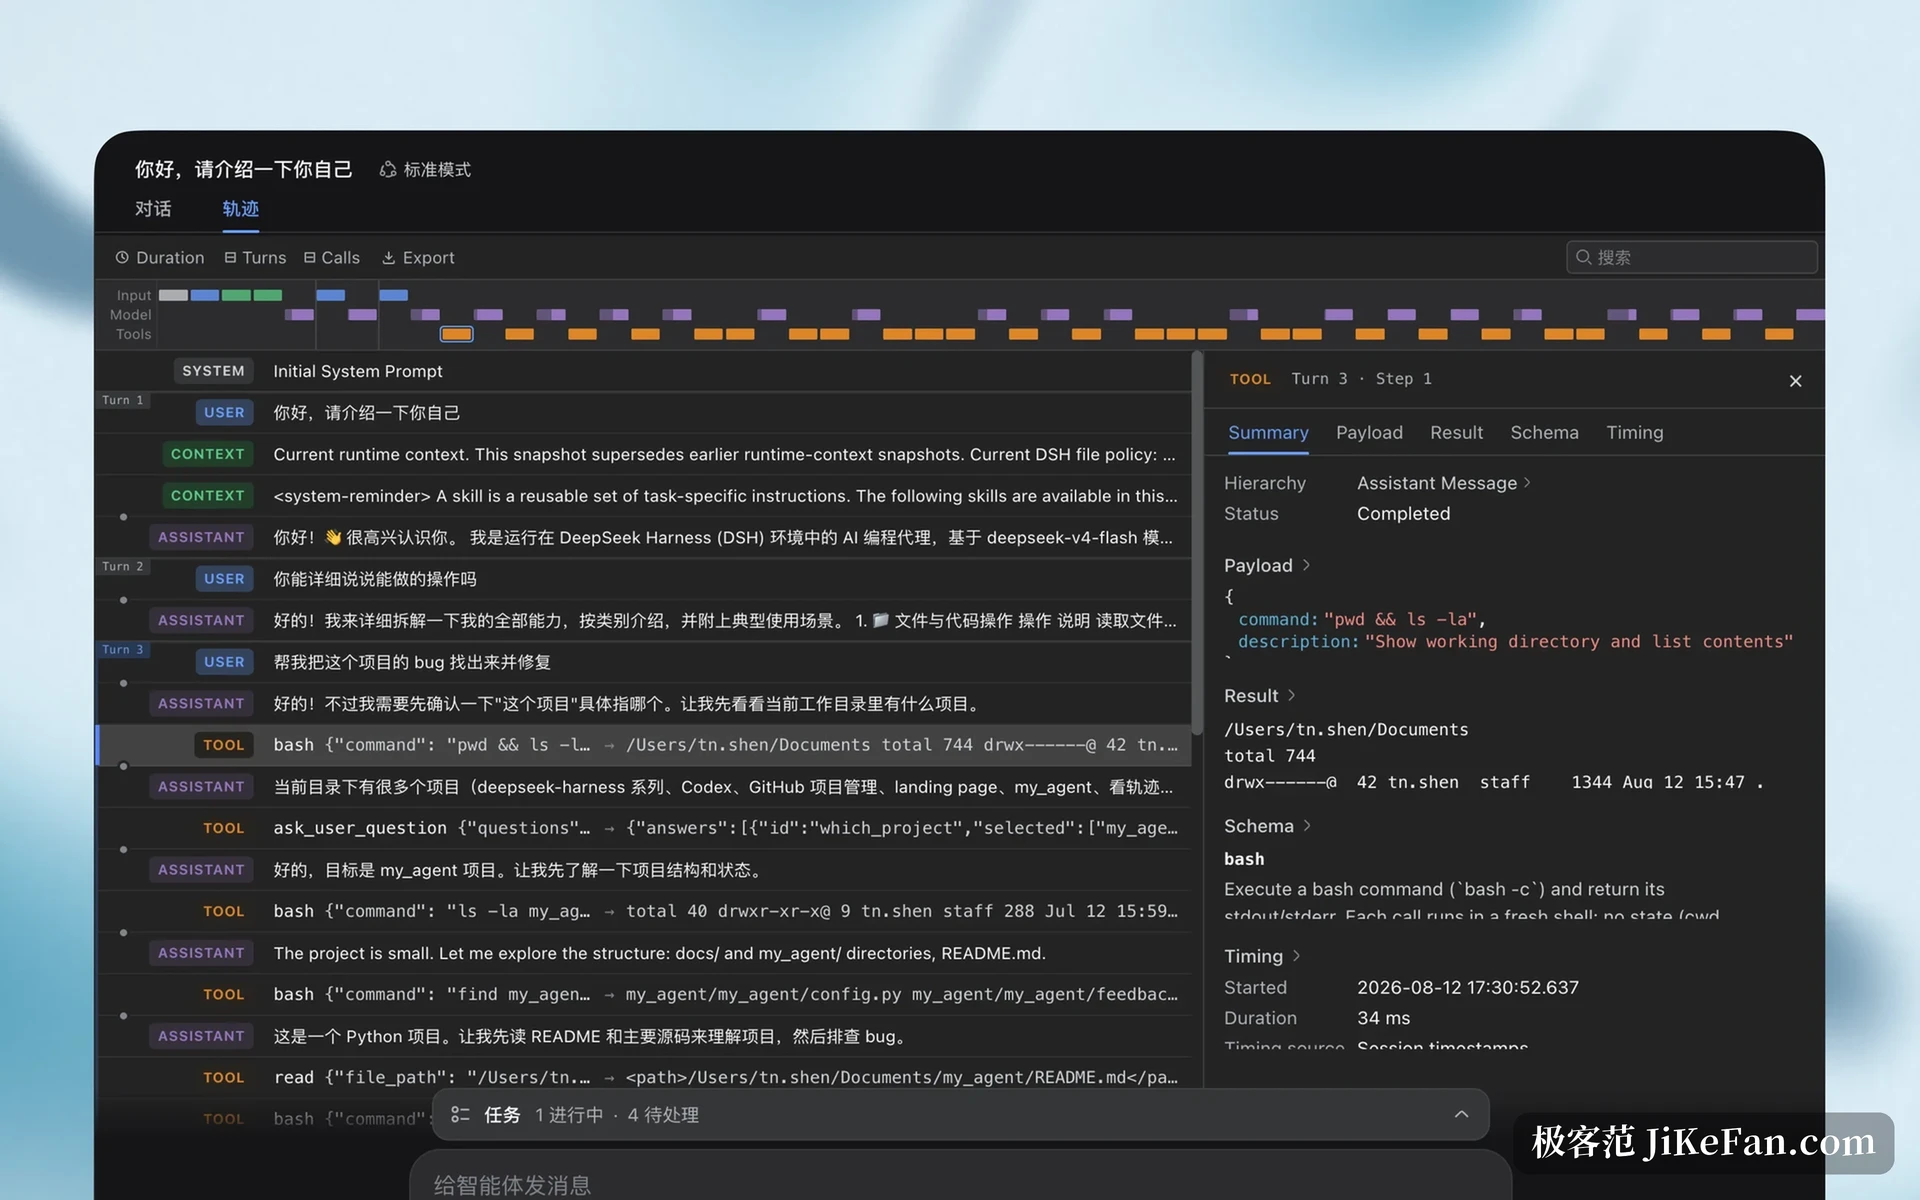Select the USER row 你好，请介绍一下你自己

(643, 412)
